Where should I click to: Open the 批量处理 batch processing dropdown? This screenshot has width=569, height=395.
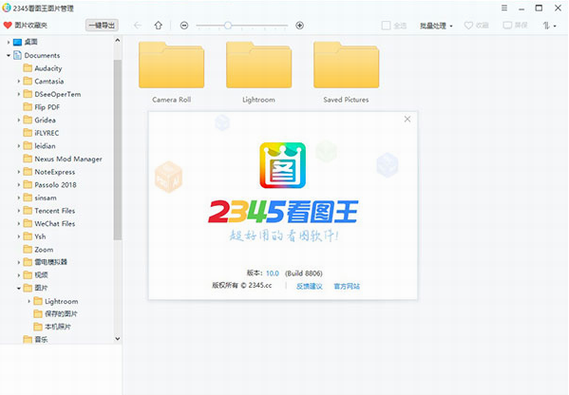pyautogui.click(x=436, y=26)
